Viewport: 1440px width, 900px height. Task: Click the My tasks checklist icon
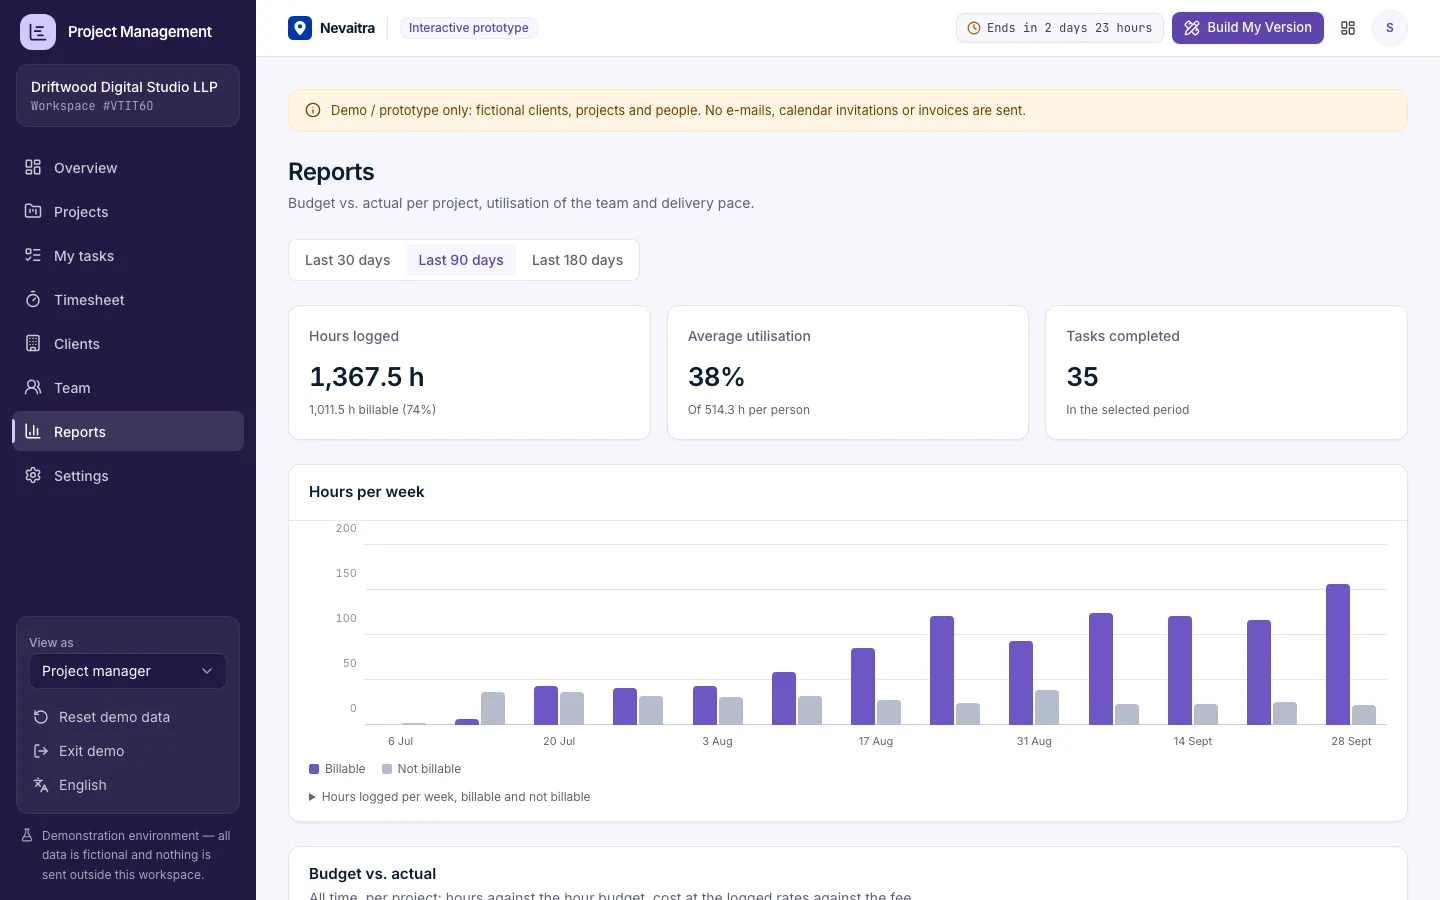point(33,255)
